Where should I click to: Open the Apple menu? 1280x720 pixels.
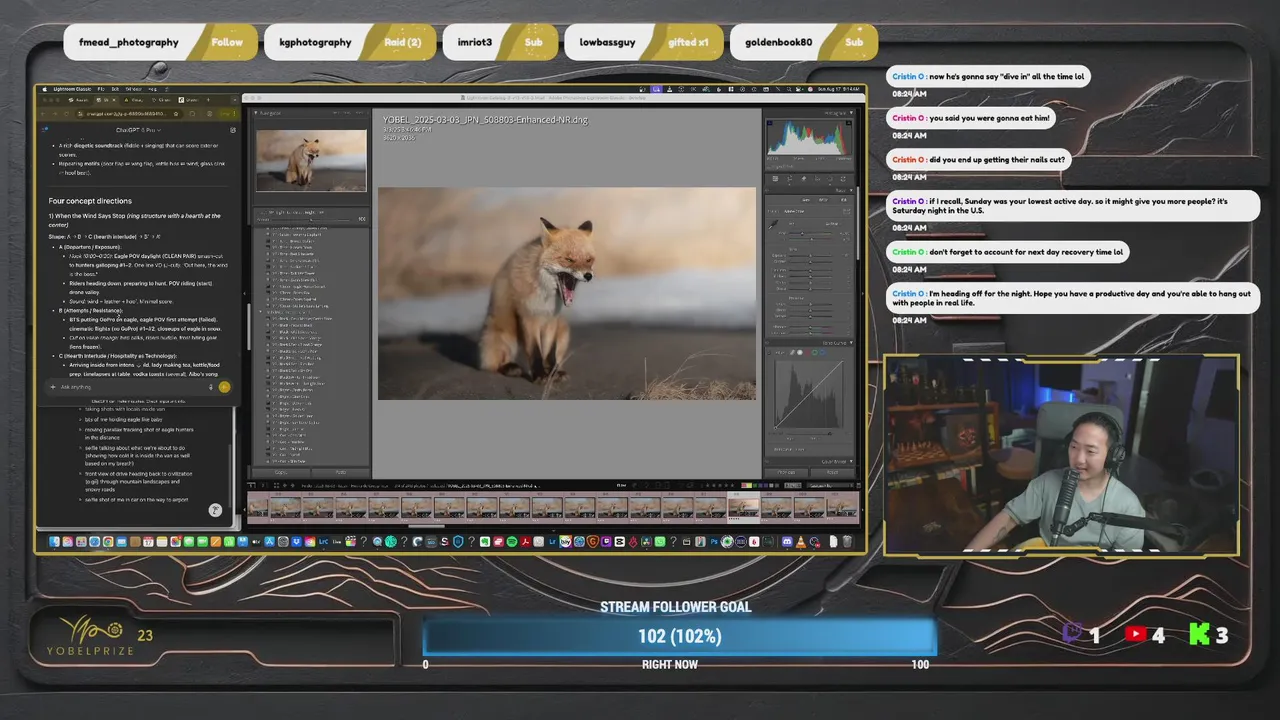tap(45, 89)
